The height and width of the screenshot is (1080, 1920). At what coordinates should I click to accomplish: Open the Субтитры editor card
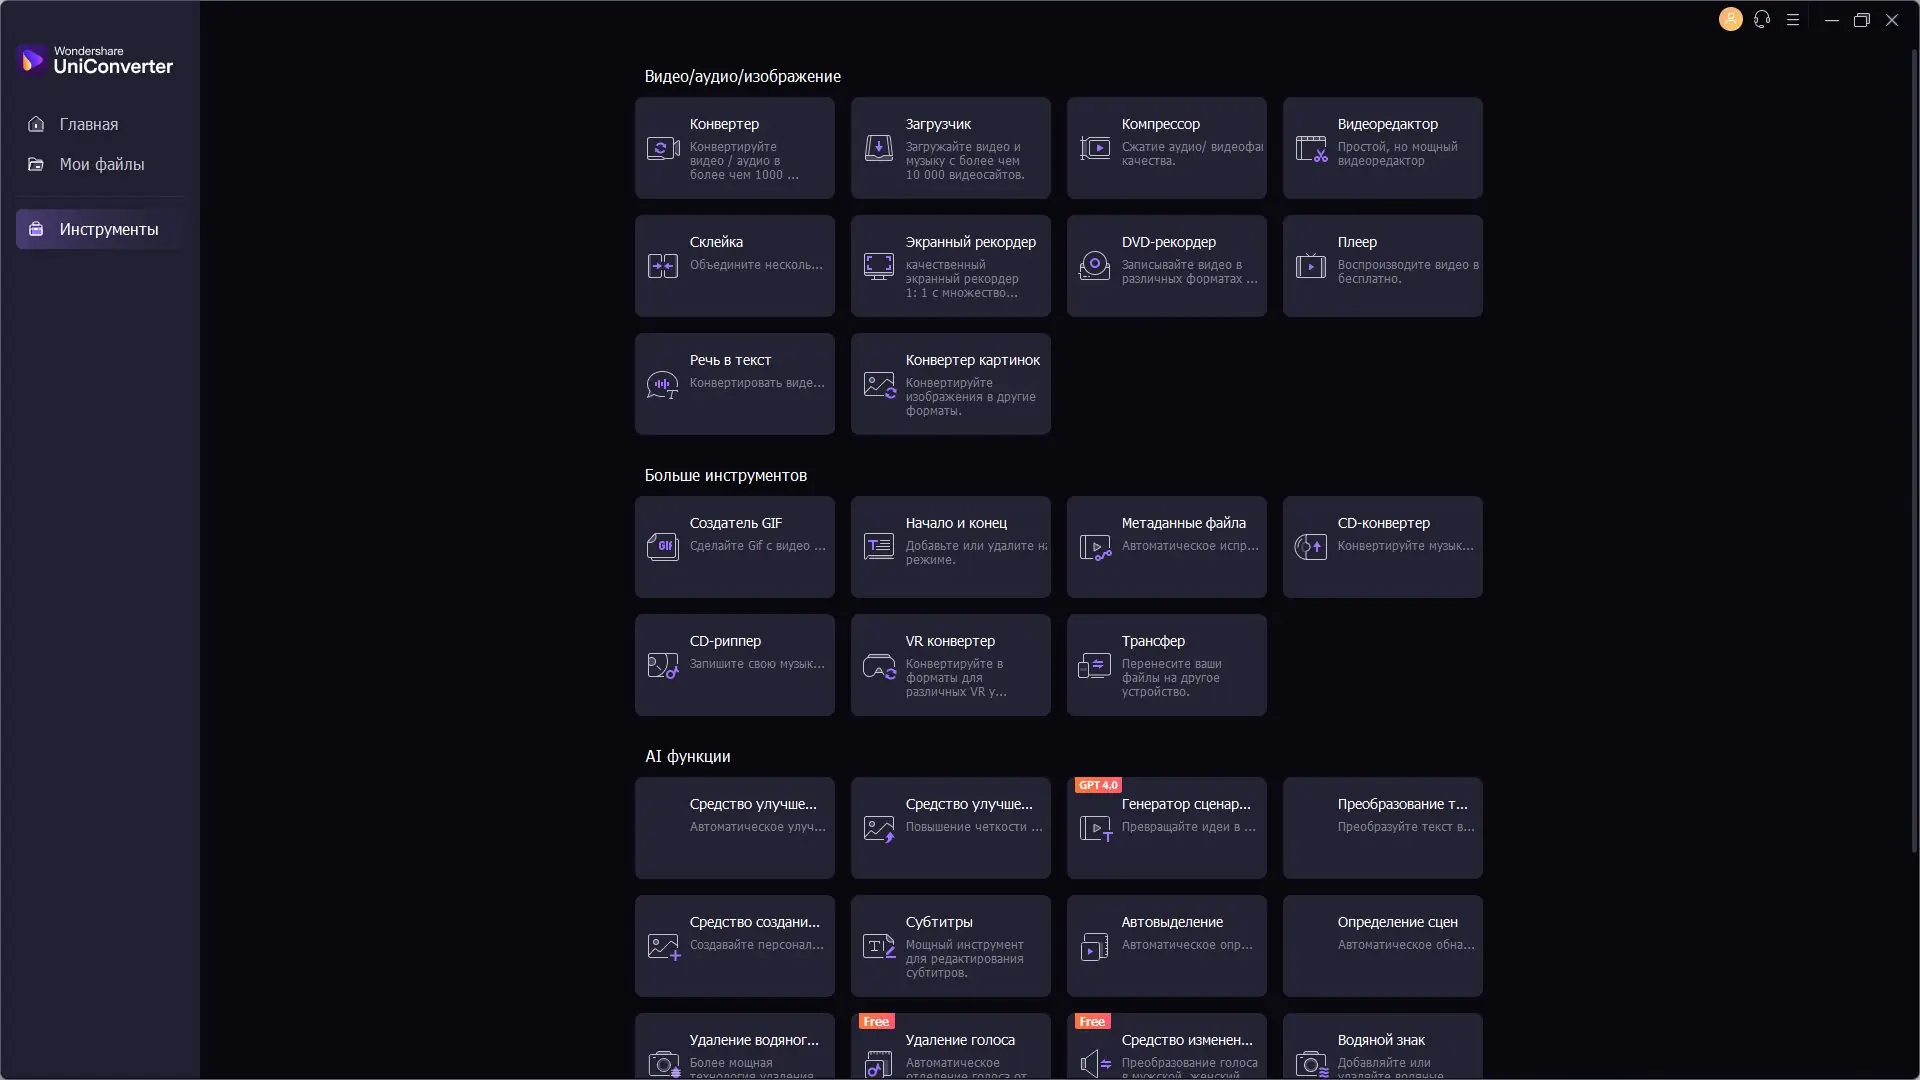(950, 946)
